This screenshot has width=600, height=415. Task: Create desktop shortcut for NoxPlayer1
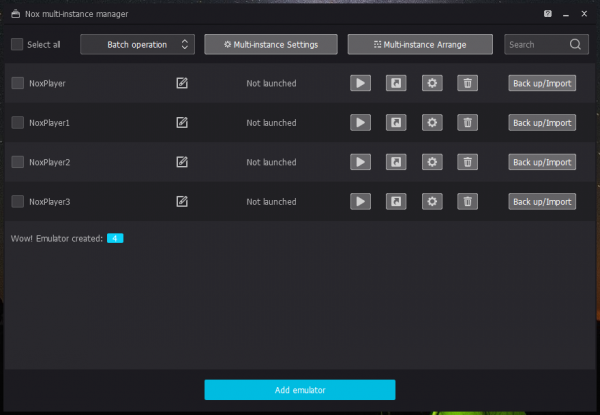[396, 122]
